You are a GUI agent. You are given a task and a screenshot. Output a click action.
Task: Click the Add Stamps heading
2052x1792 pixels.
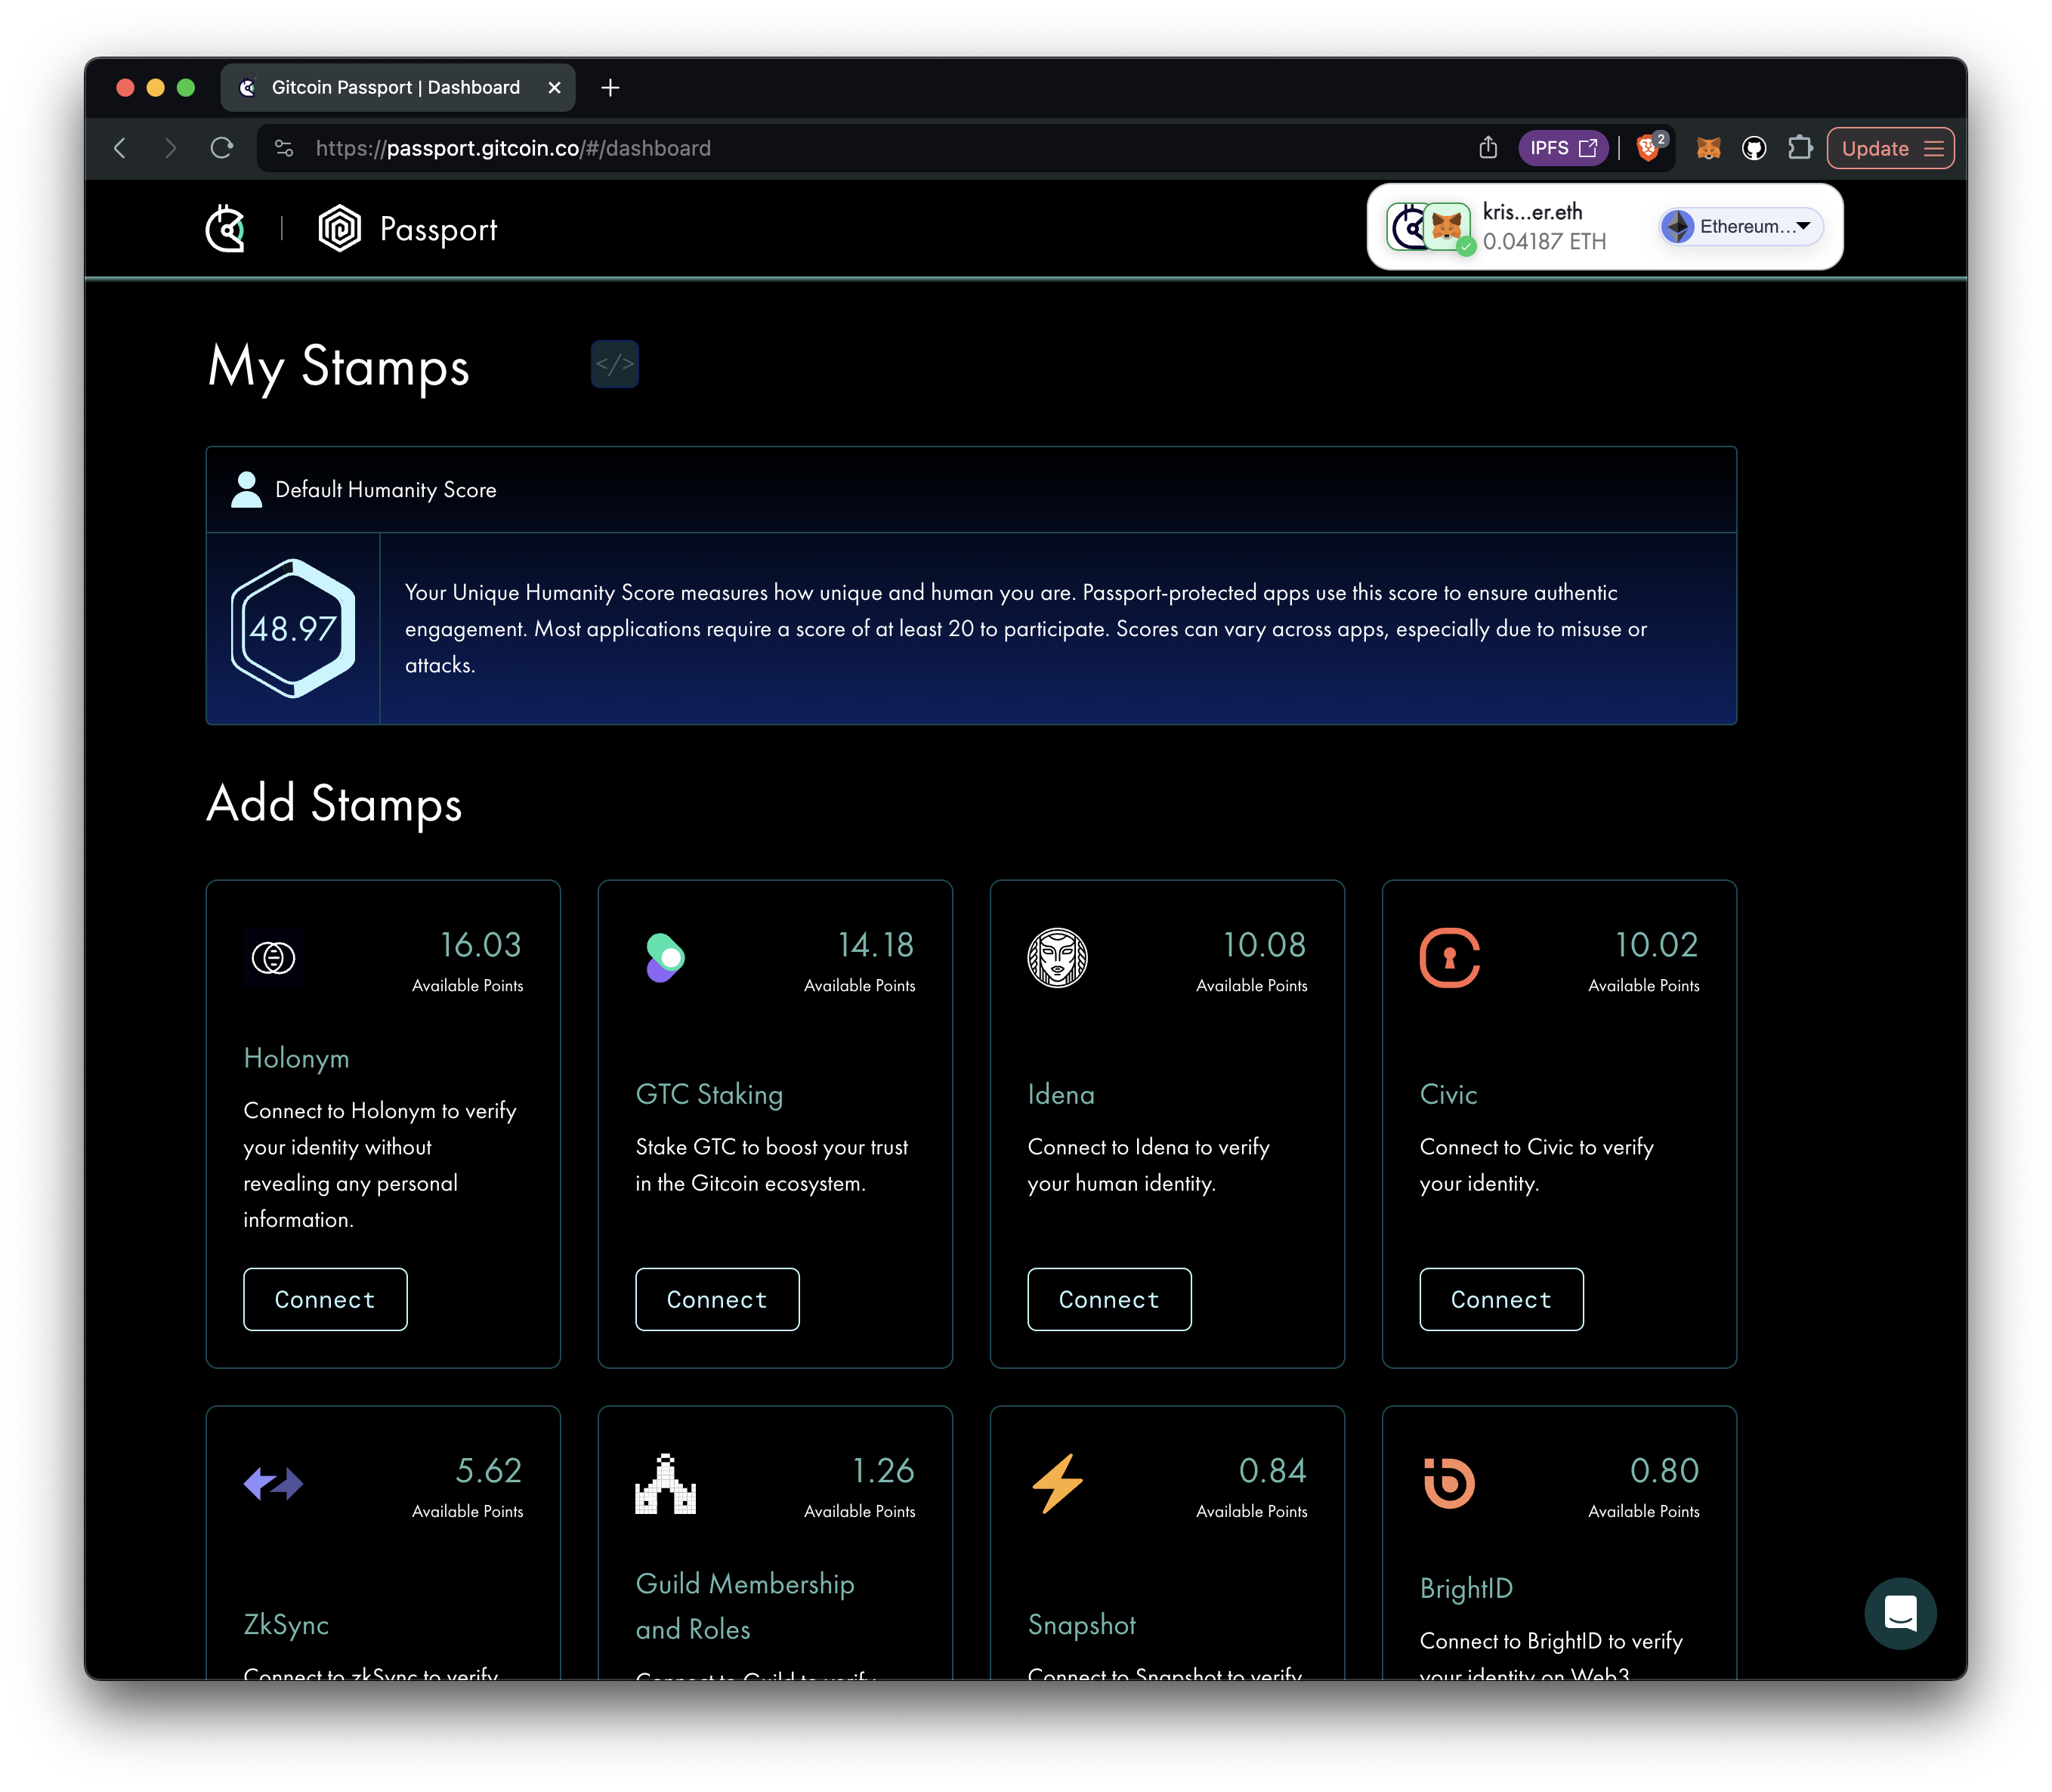point(334,804)
